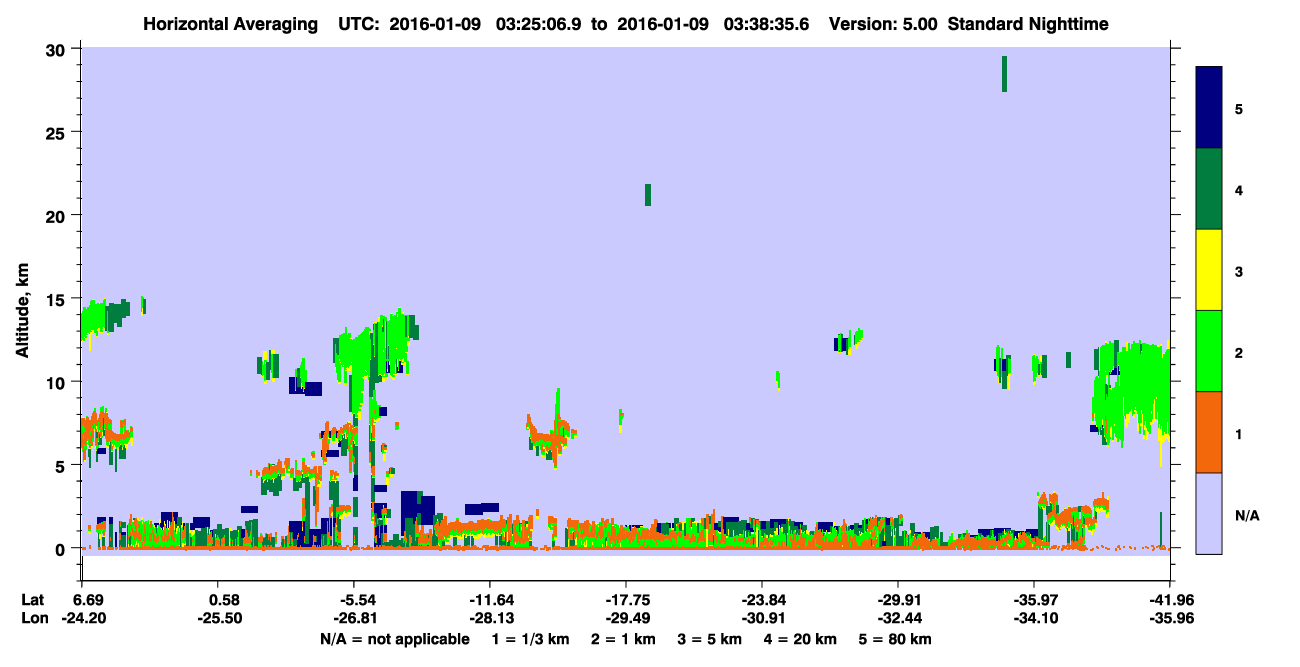Click the '5 = 80 km' legend entry
Screen dimensions: 1300x667
tap(896, 639)
